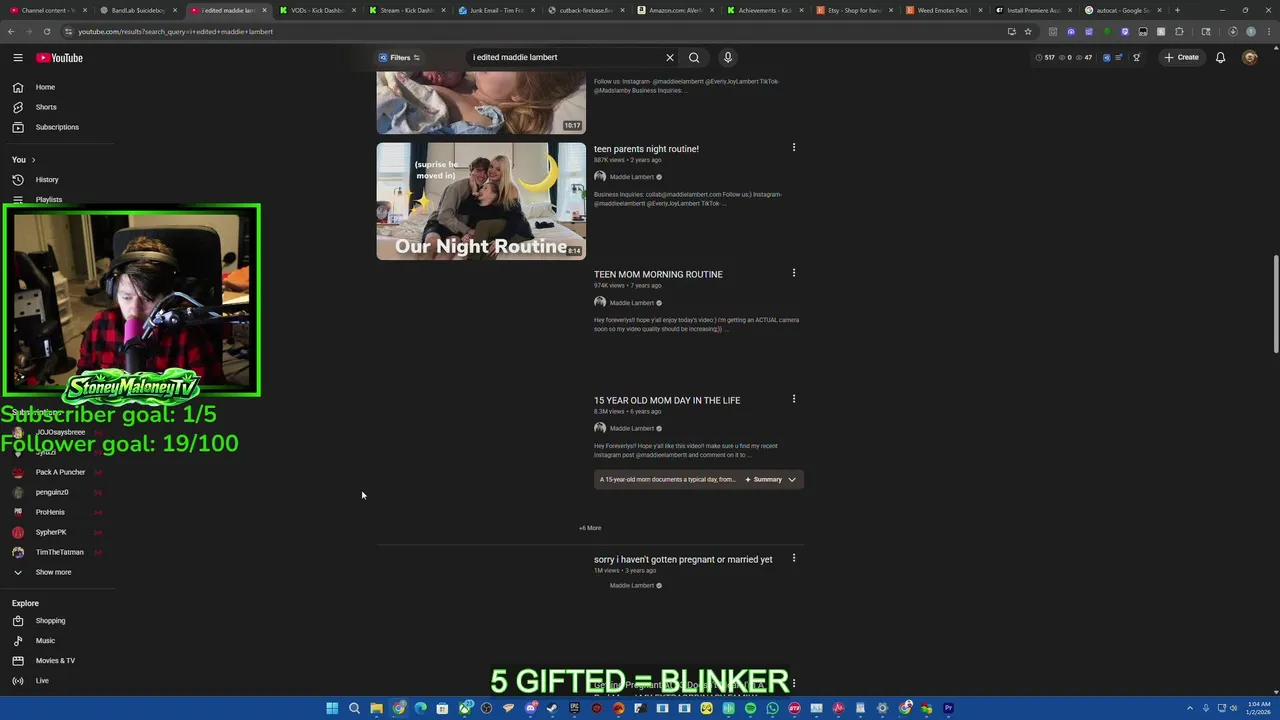Expand Show more subscriptions

[54, 572]
